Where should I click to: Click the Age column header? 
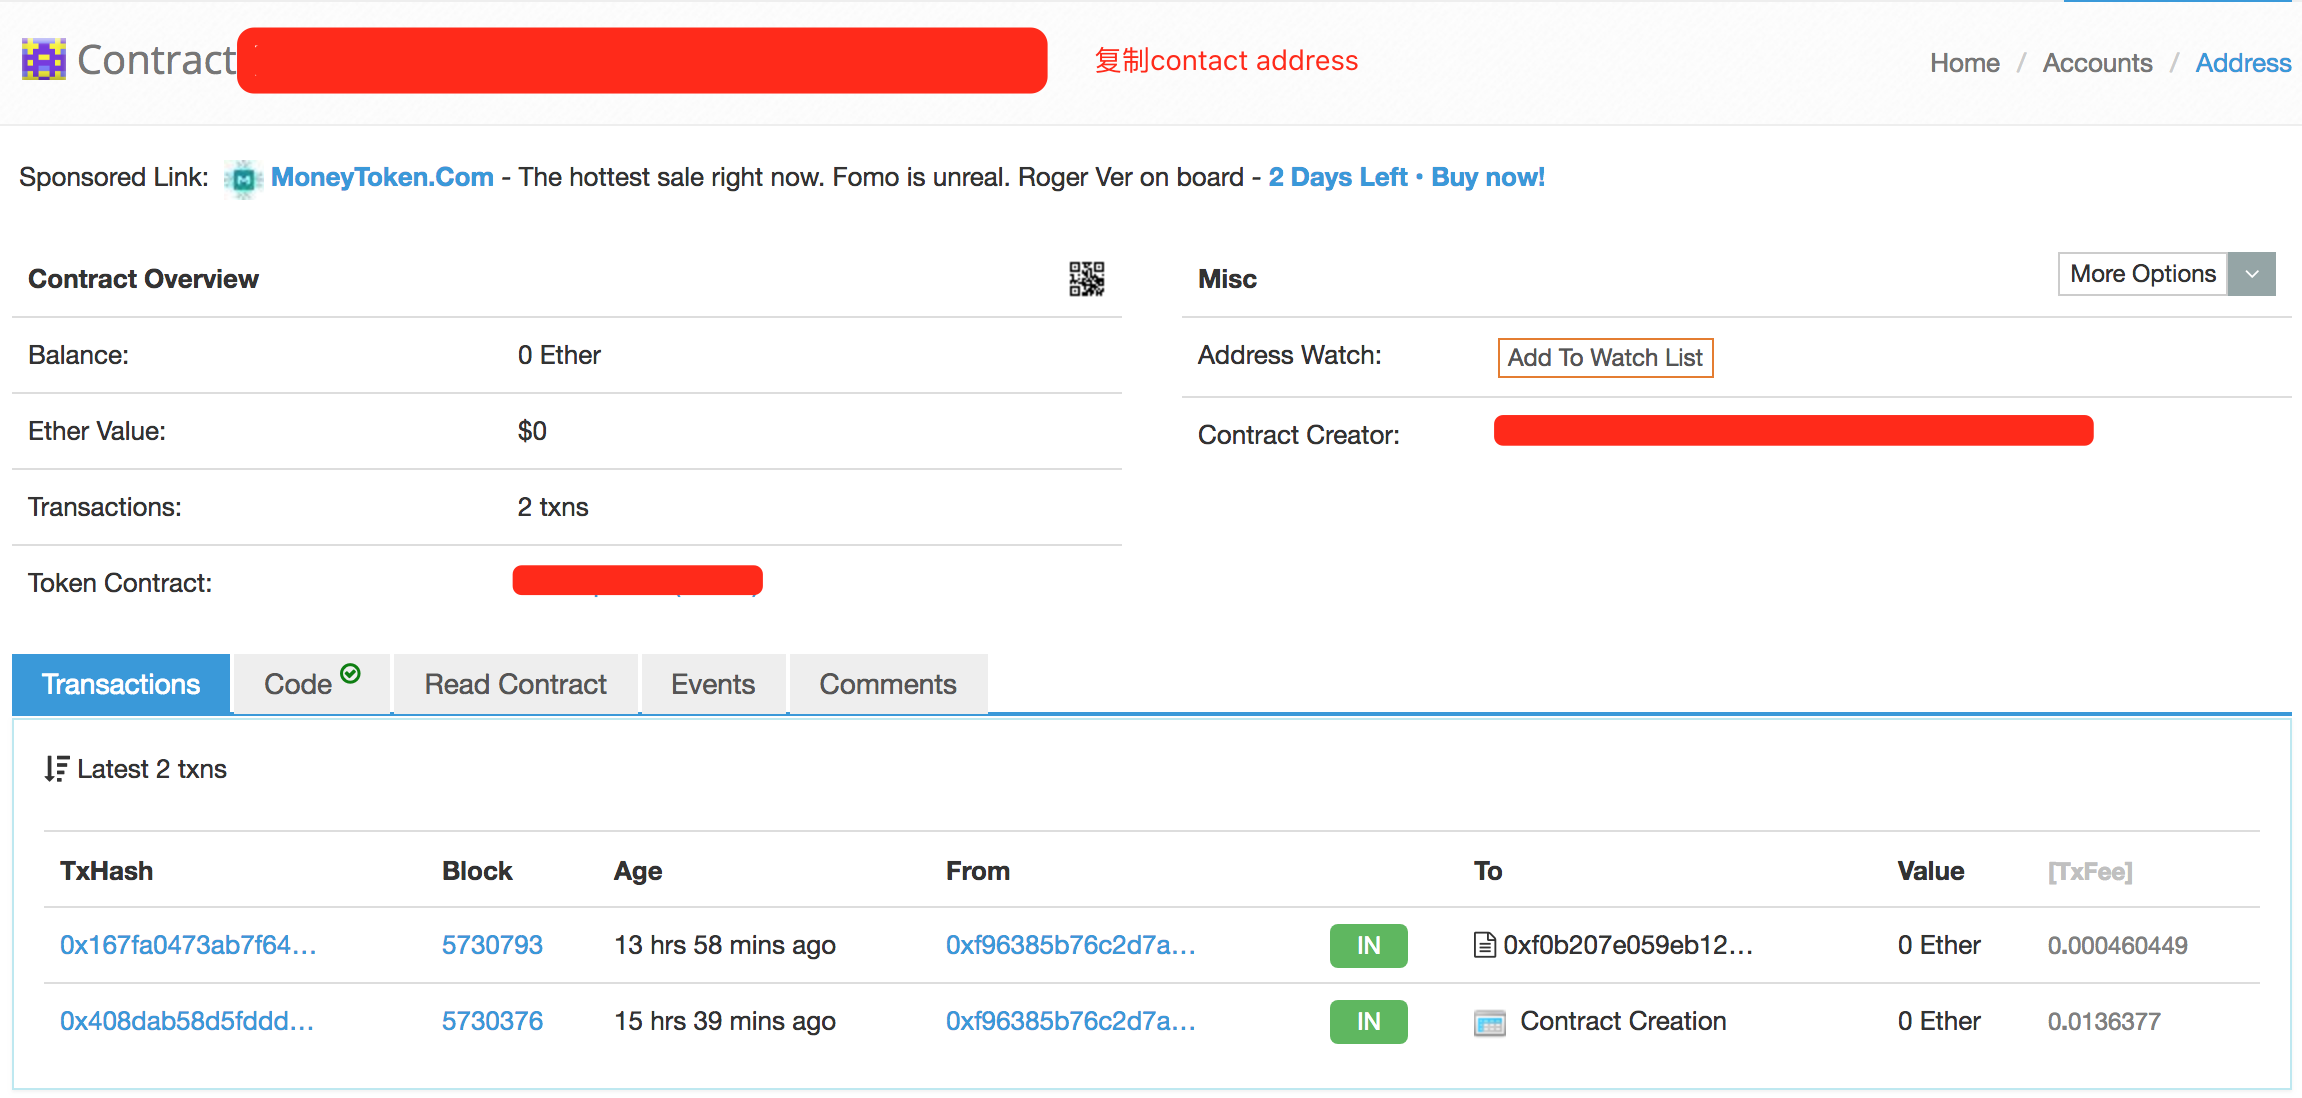(x=638, y=871)
